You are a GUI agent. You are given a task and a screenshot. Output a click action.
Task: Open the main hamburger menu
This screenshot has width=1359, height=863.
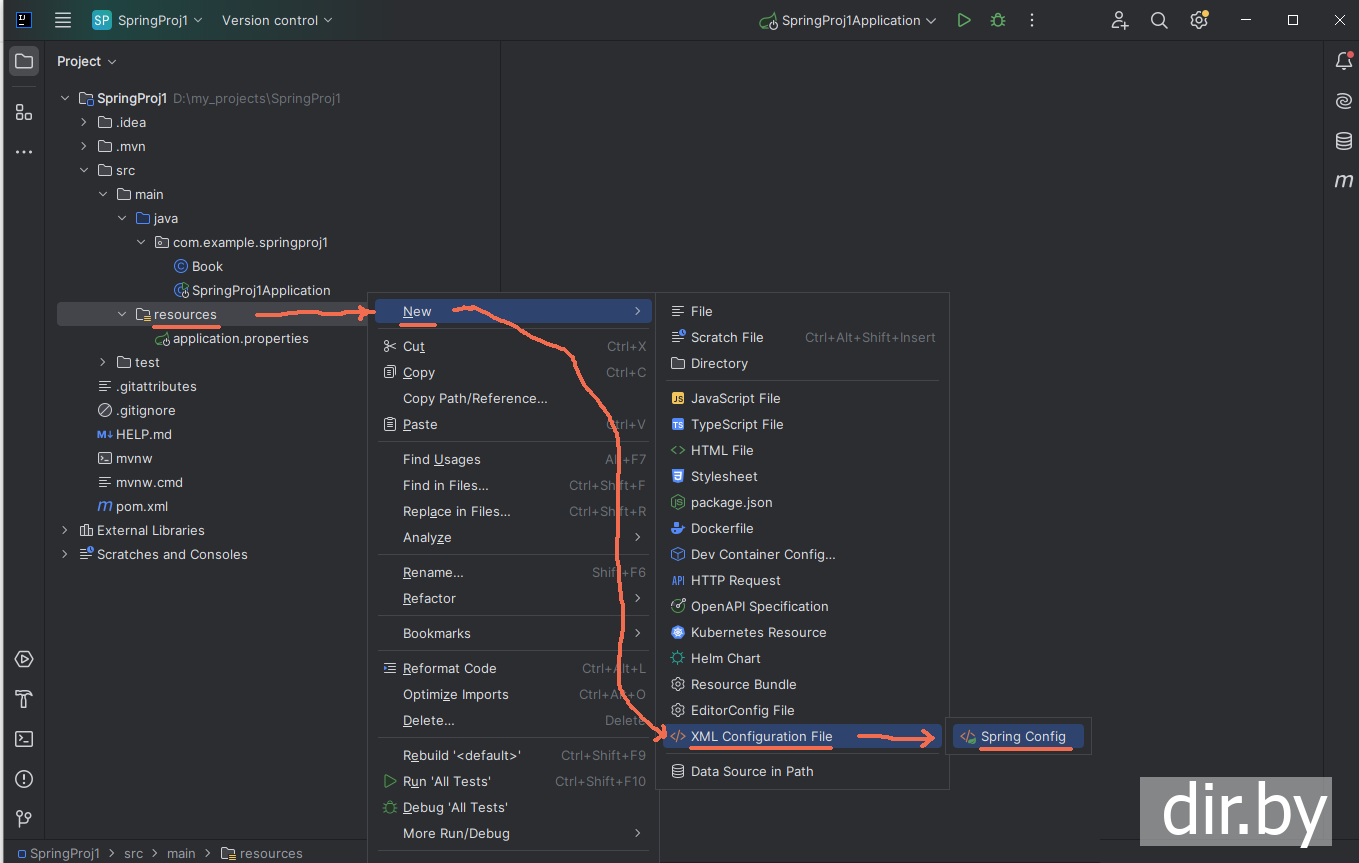tap(63, 20)
